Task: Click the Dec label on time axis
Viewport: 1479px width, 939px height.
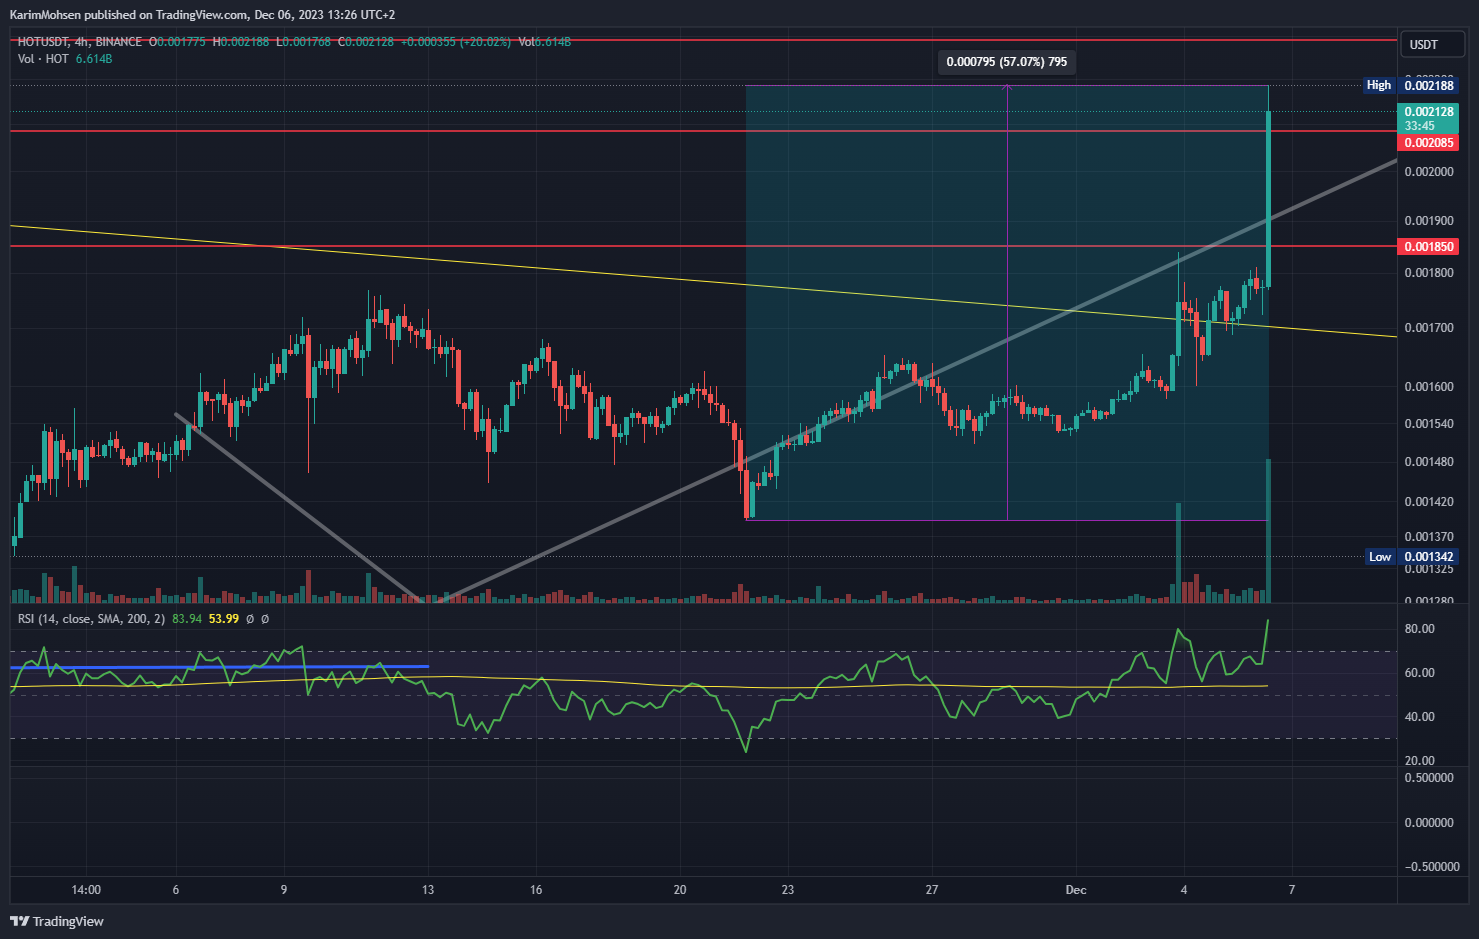Action: coord(1076,890)
